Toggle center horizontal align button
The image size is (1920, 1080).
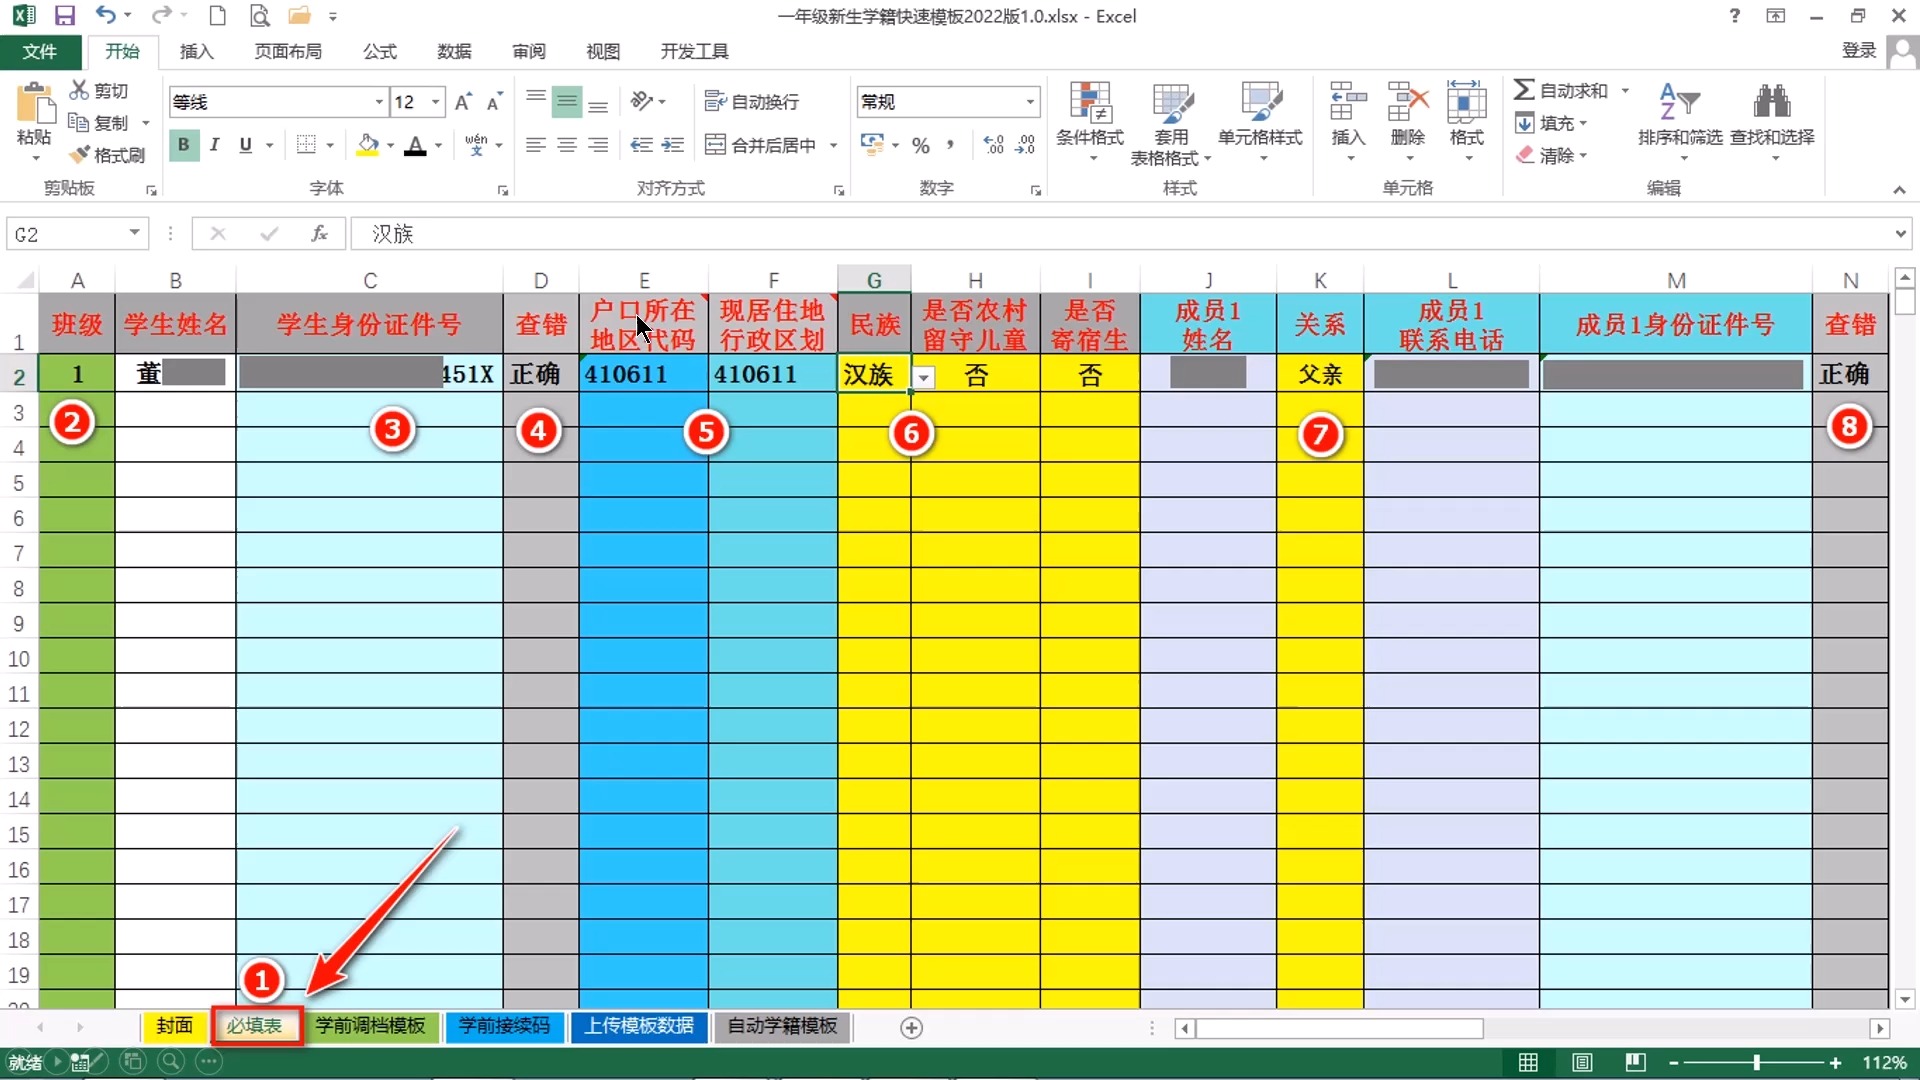[567, 145]
